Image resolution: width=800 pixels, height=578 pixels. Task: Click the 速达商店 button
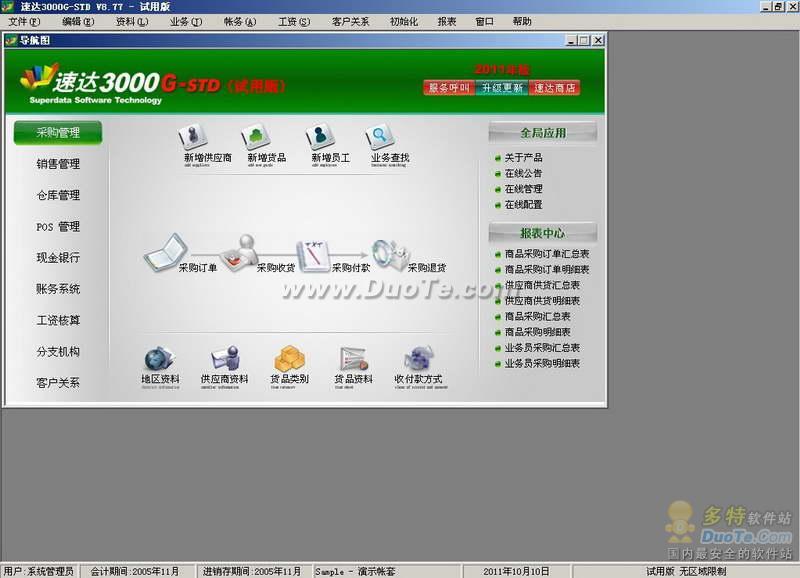[555, 88]
